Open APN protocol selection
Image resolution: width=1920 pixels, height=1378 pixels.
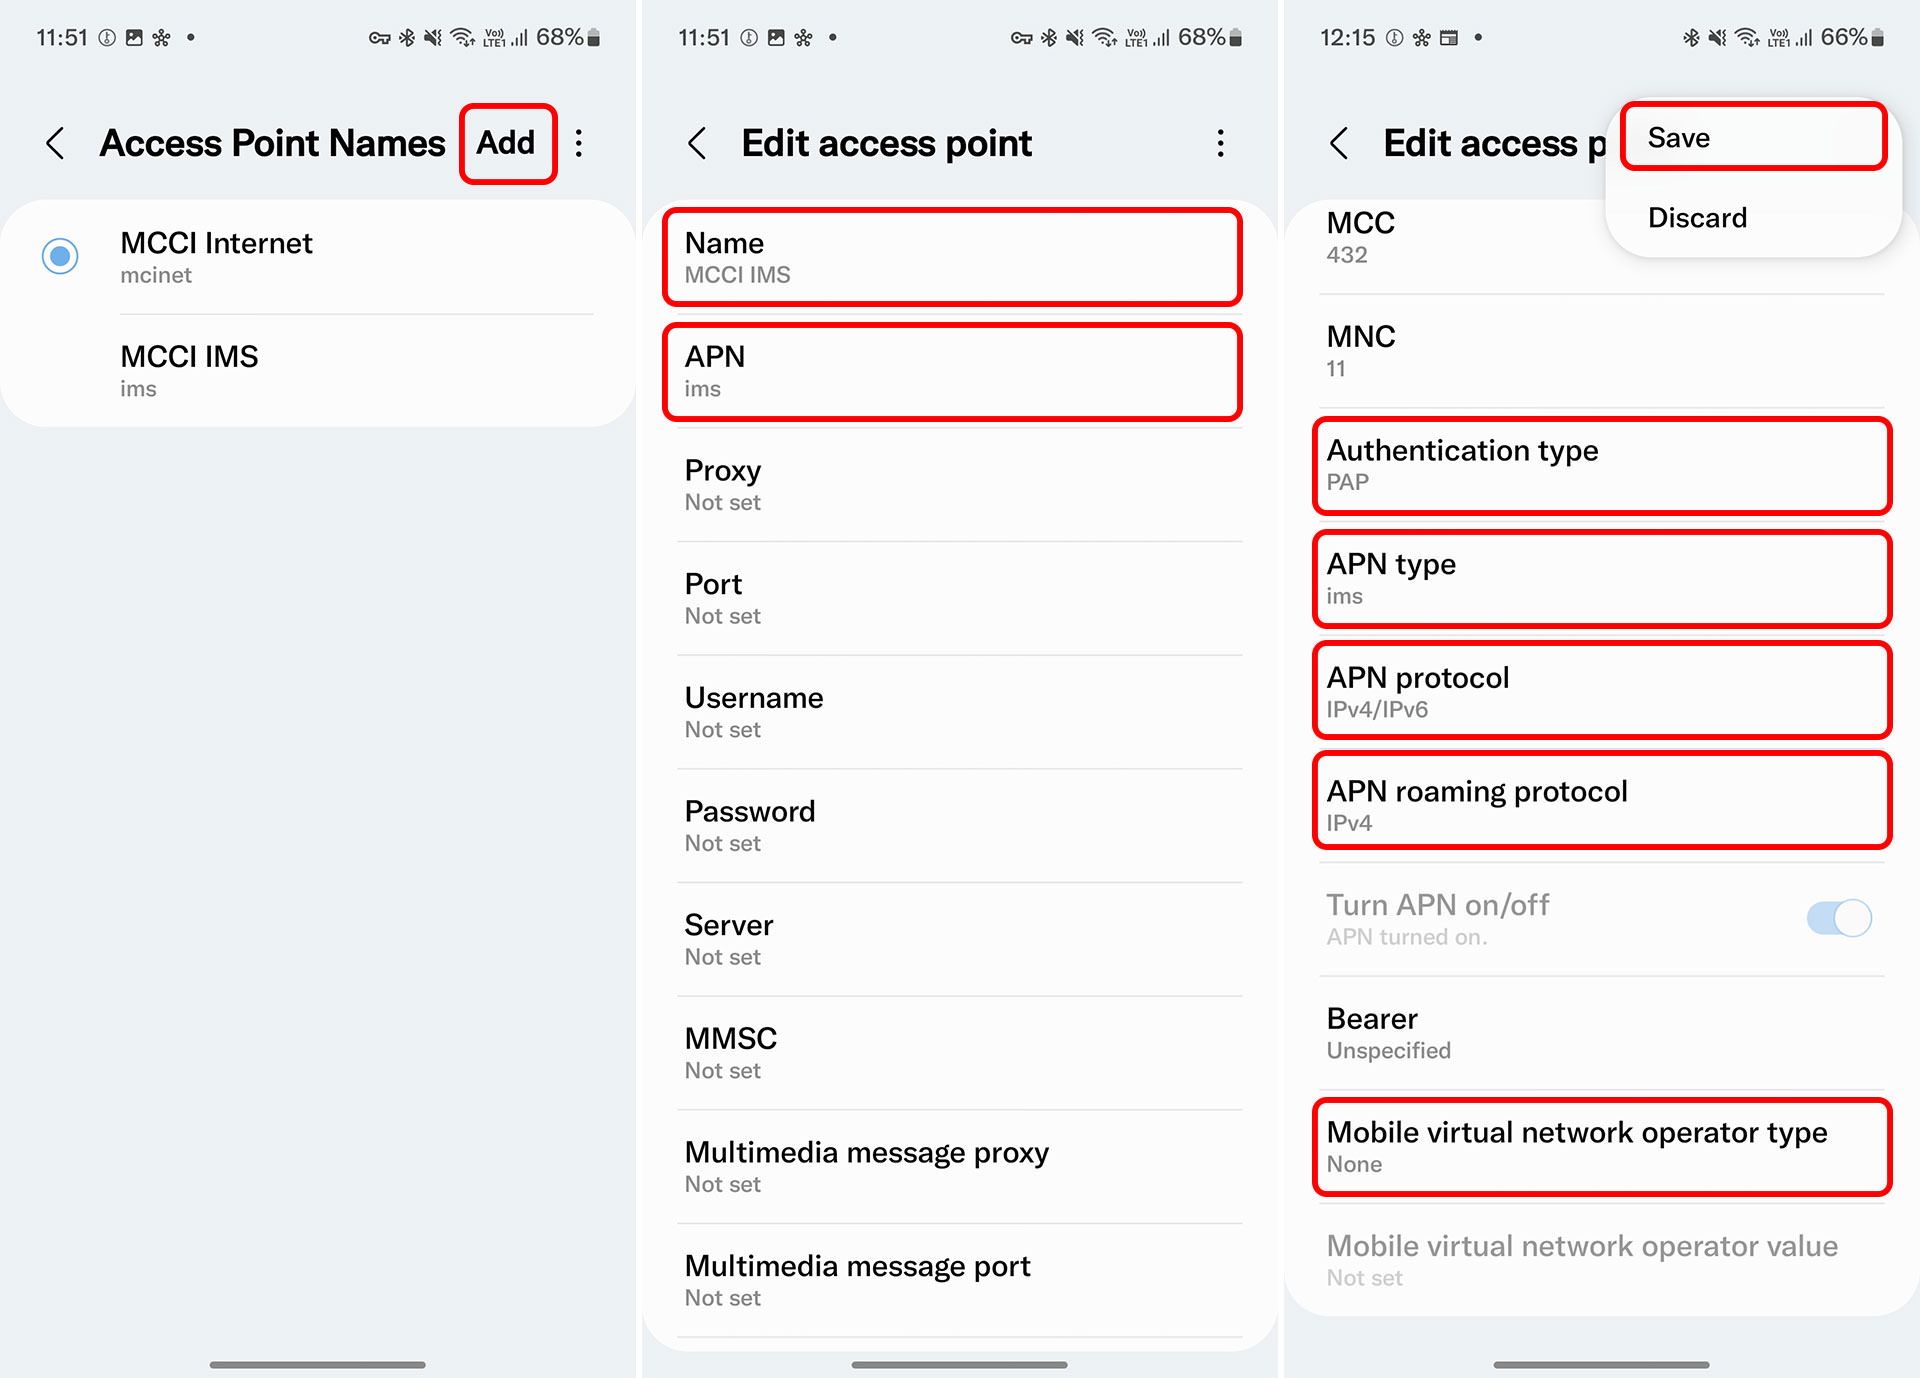coord(1601,692)
